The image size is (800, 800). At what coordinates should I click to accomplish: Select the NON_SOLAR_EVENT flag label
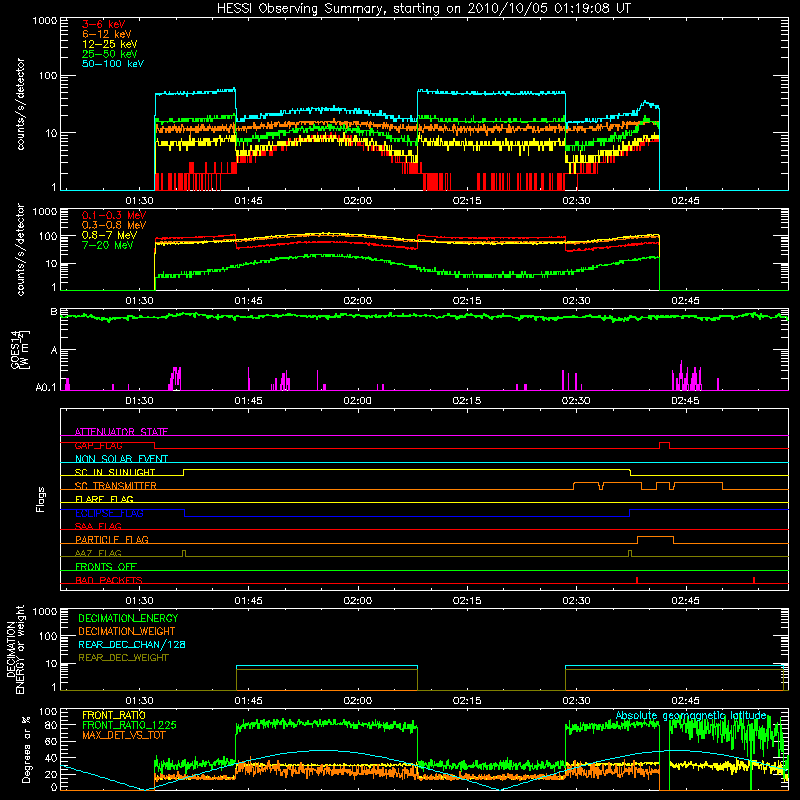click(x=121, y=459)
